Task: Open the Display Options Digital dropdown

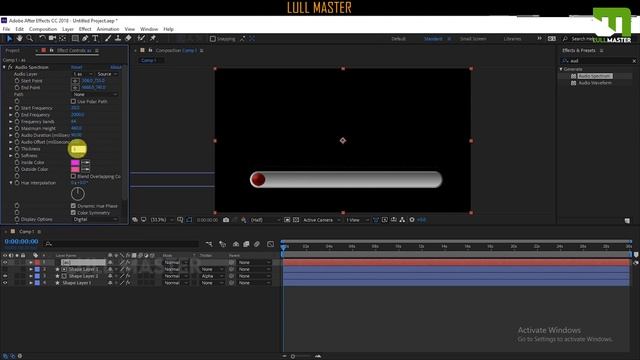Action: tap(95, 219)
